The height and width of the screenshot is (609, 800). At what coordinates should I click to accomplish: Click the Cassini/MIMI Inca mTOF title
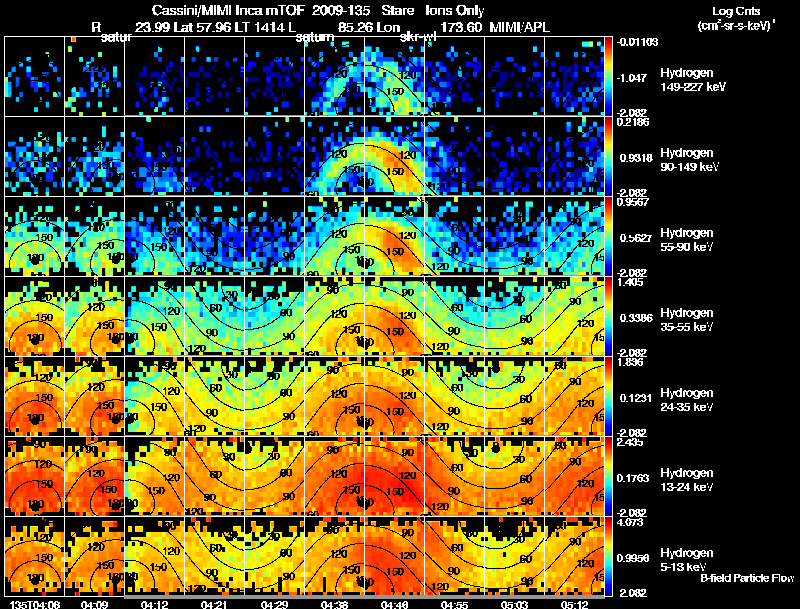coord(229,10)
